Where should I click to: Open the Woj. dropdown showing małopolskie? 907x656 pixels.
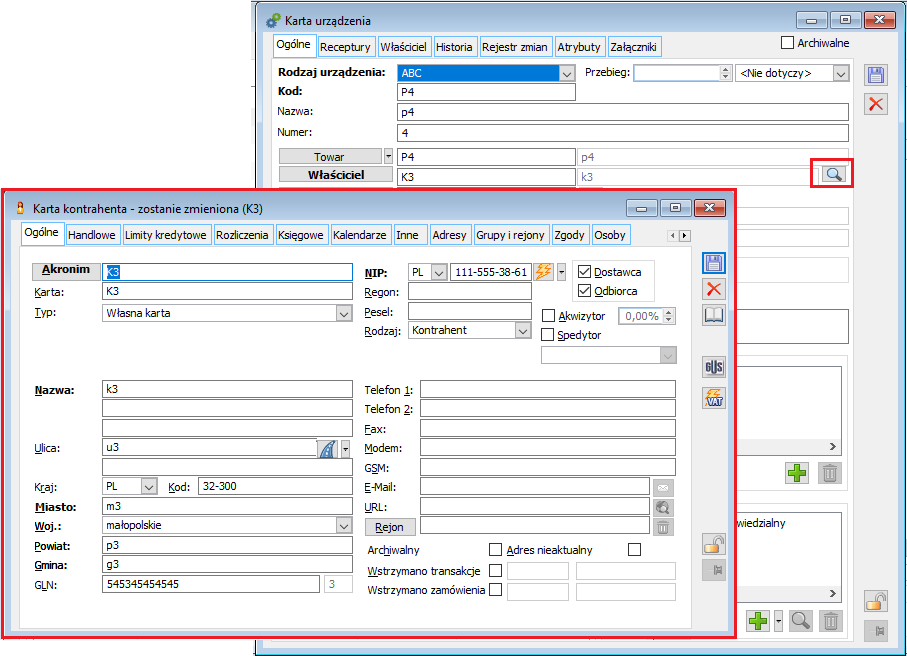click(344, 525)
